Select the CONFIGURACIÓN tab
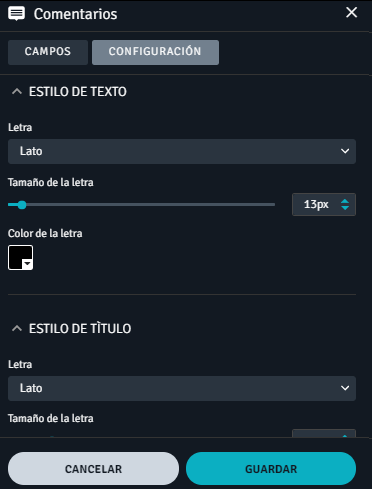The height and width of the screenshot is (489, 372). point(155,52)
